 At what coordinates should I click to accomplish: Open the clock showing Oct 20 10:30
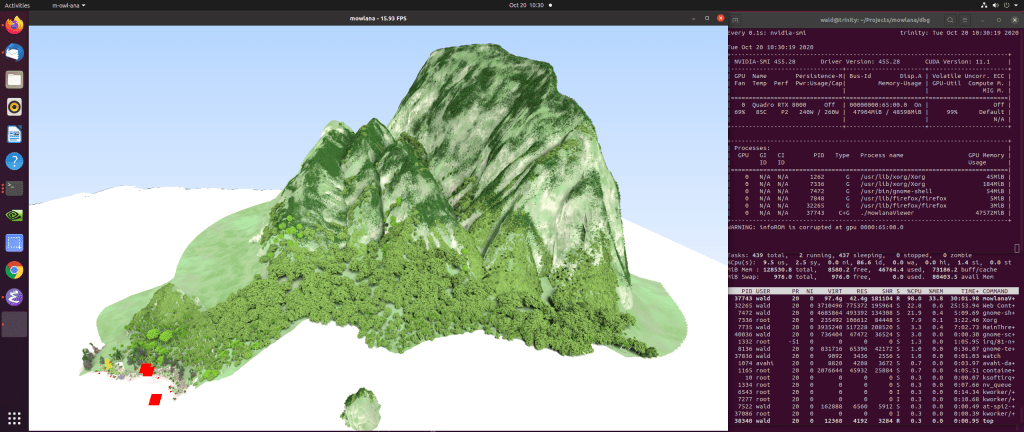pos(511,5)
